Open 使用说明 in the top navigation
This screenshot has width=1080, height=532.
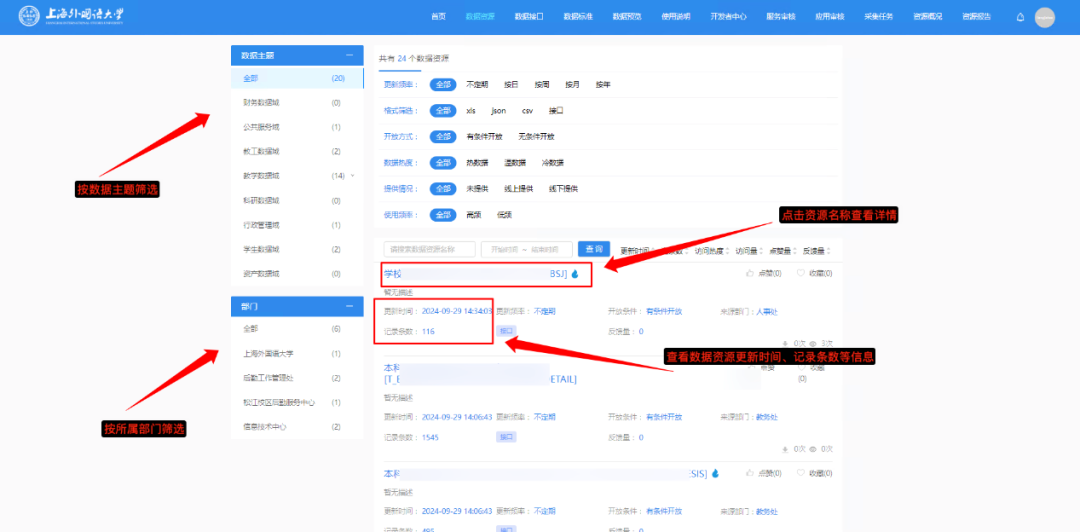click(676, 17)
